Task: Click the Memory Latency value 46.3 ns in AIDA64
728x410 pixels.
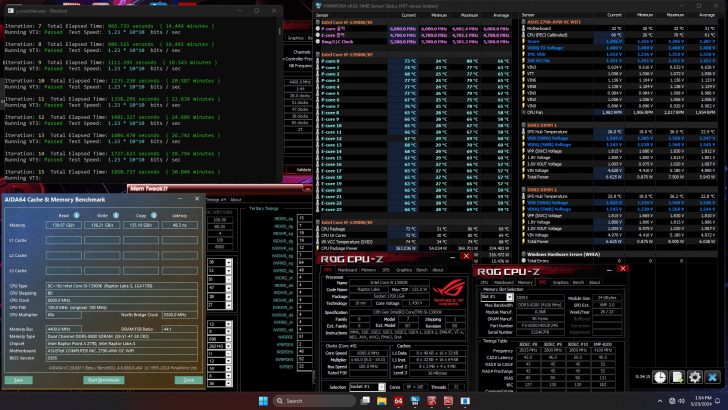Action: pos(179,225)
